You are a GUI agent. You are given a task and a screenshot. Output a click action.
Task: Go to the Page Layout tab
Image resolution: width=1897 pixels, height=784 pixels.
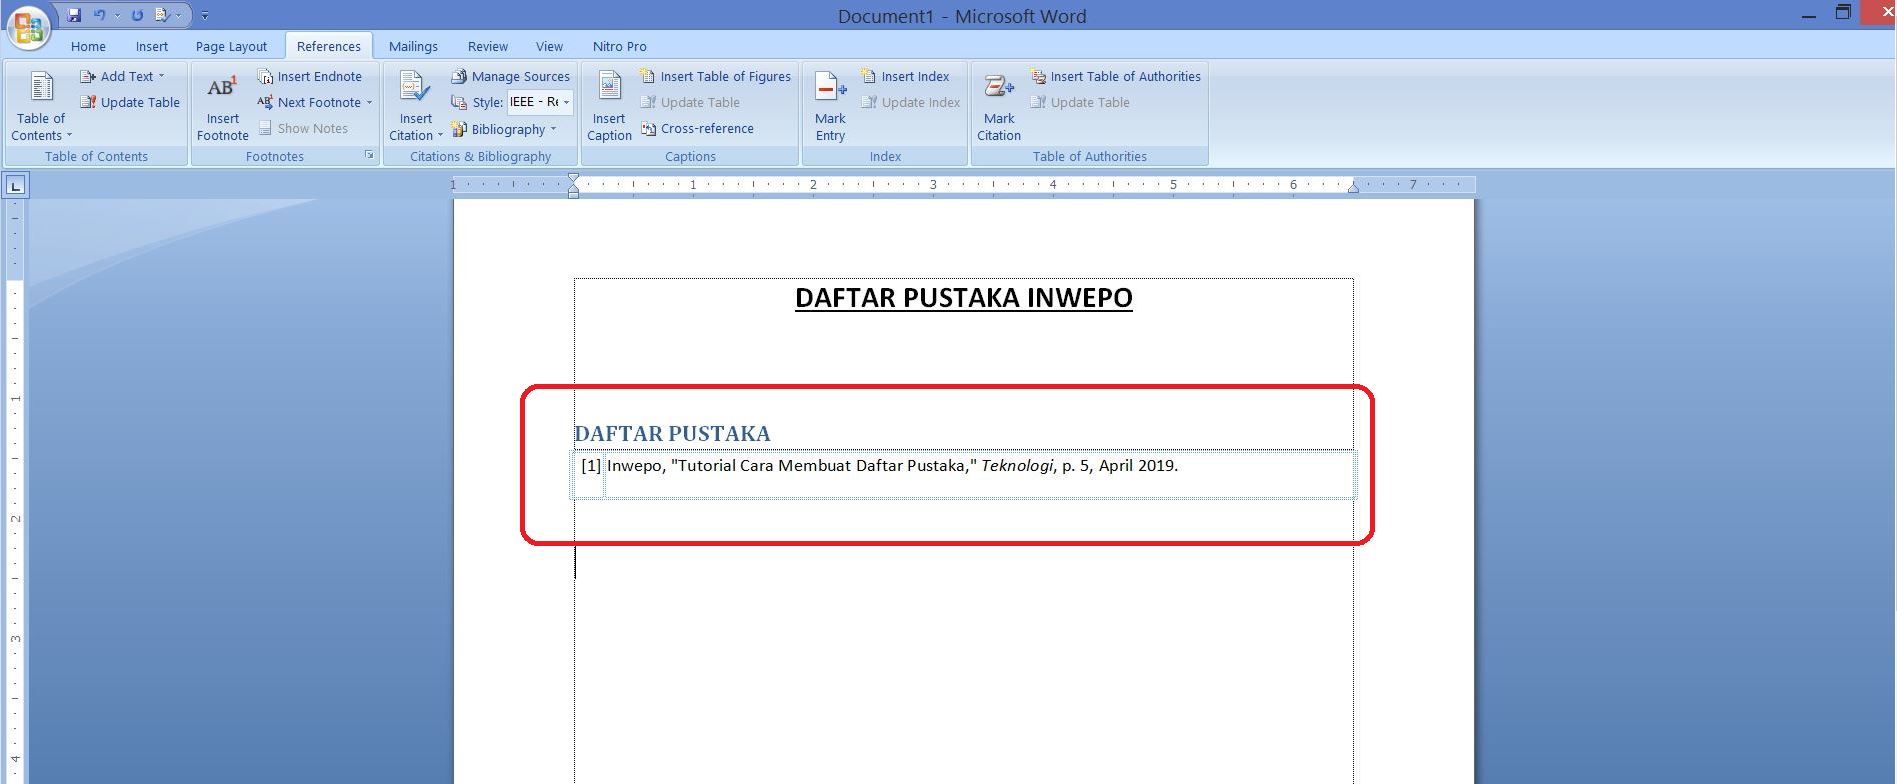(231, 46)
